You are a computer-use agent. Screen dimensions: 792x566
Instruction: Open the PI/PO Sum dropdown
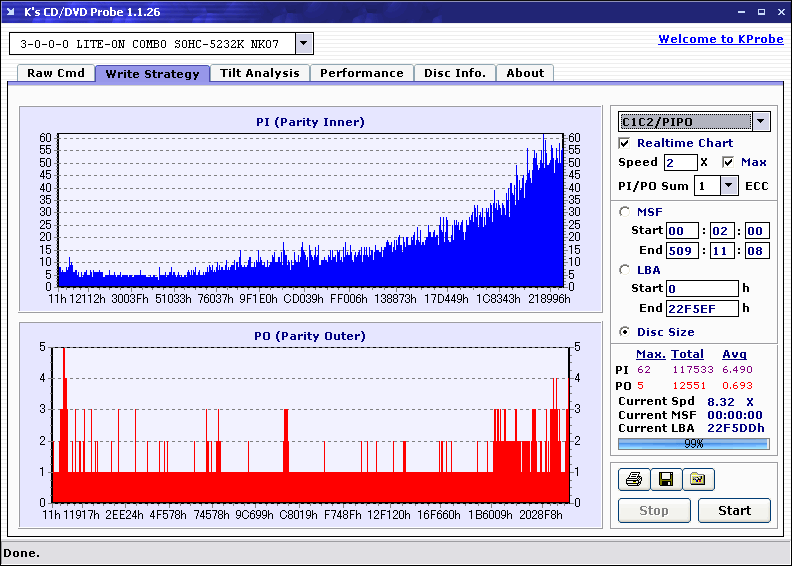click(x=729, y=186)
